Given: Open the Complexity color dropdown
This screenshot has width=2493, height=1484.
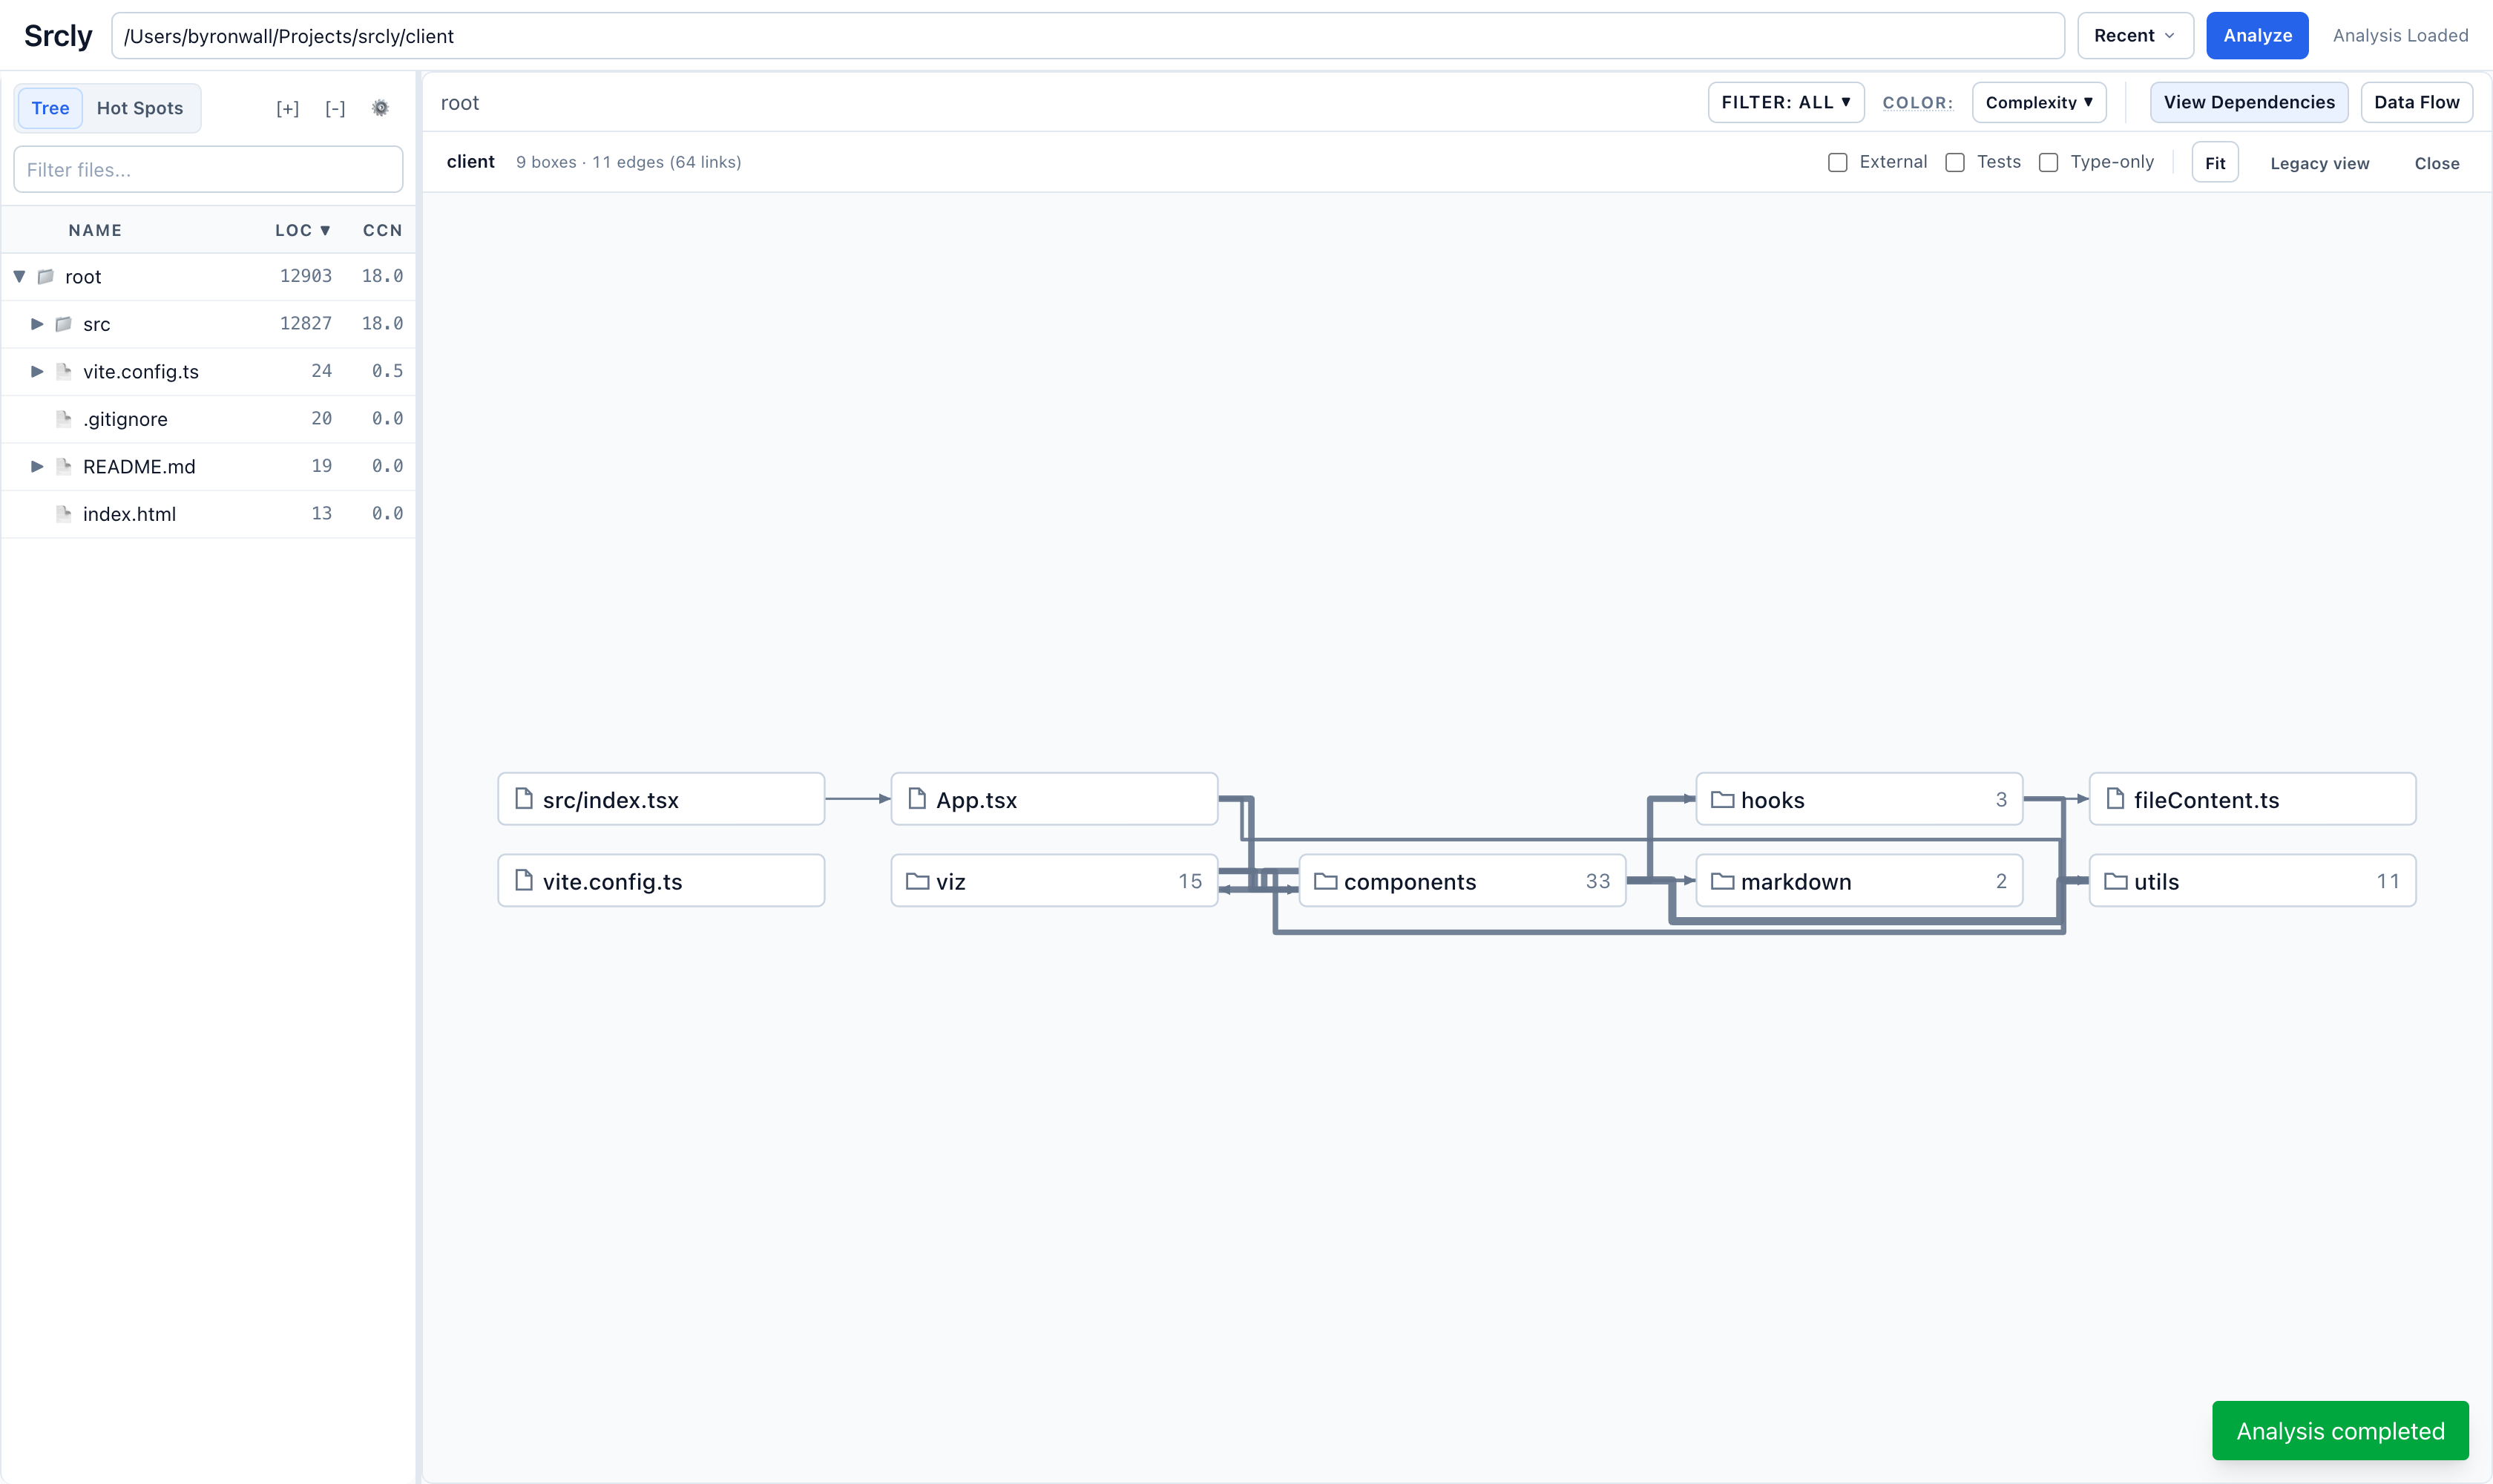Looking at the screenshot, I should tap(2039, 102).
